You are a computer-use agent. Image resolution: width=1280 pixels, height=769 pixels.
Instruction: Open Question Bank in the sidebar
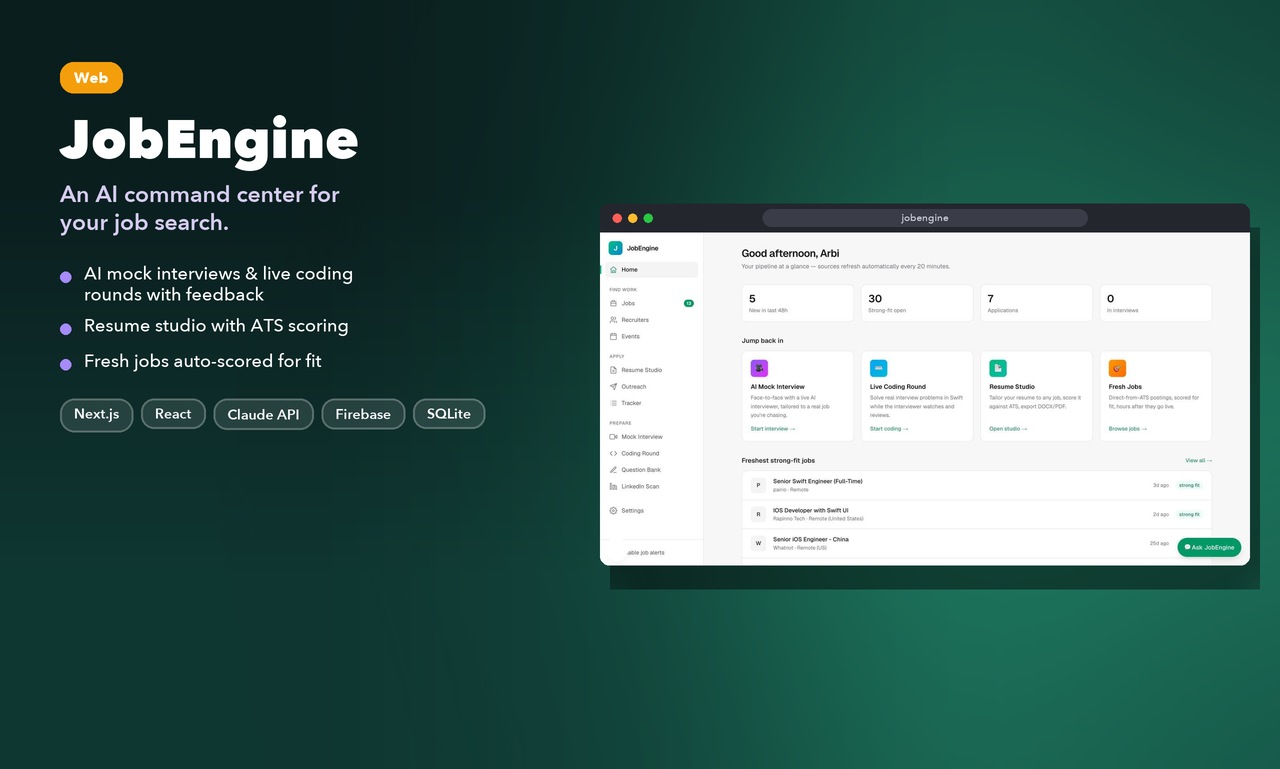pyautogui.click(x=653, y=470)
